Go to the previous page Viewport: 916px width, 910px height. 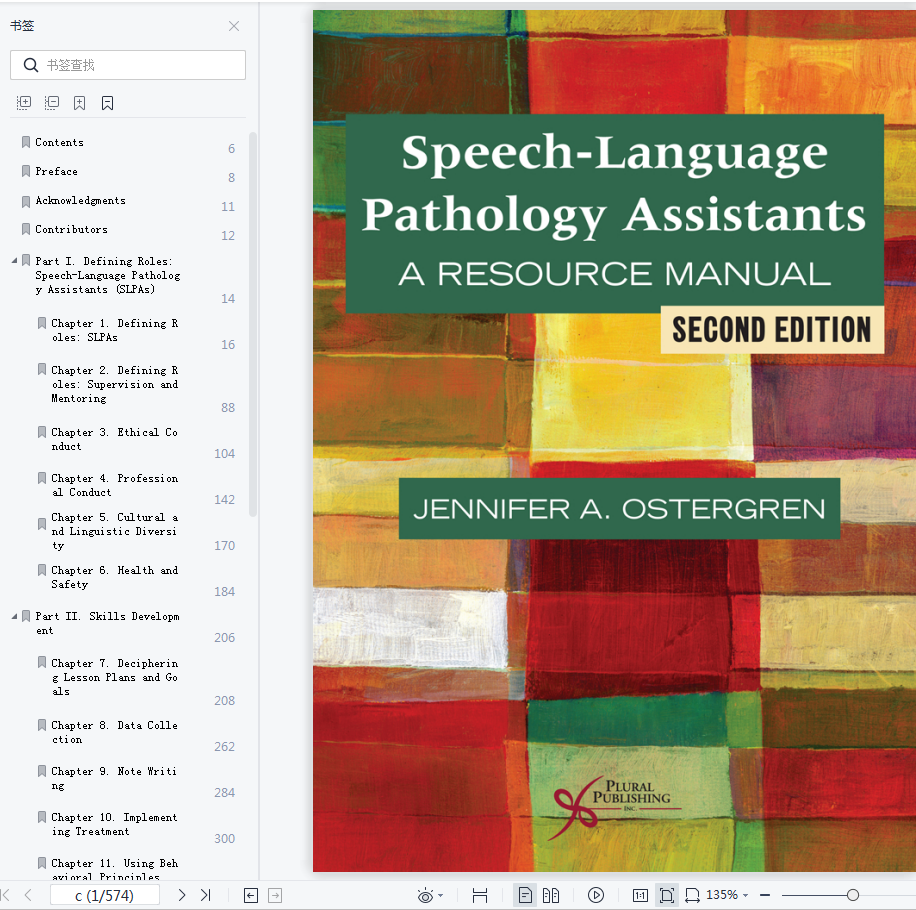(x=28, y=895)
